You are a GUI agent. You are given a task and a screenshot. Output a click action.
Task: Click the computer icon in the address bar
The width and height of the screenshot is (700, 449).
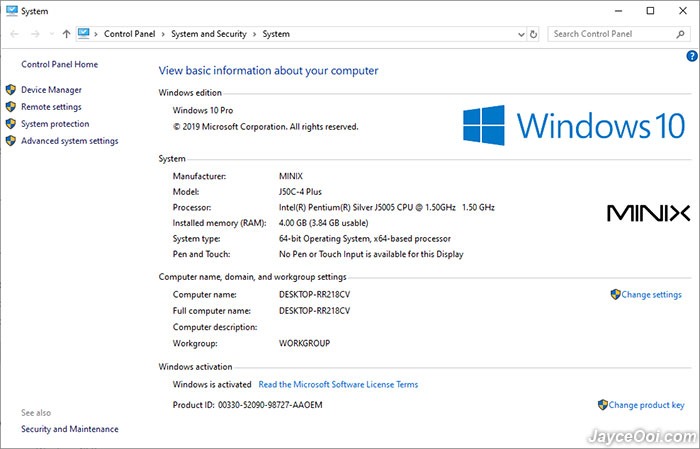pyautogui.click(x=83, y=33)
